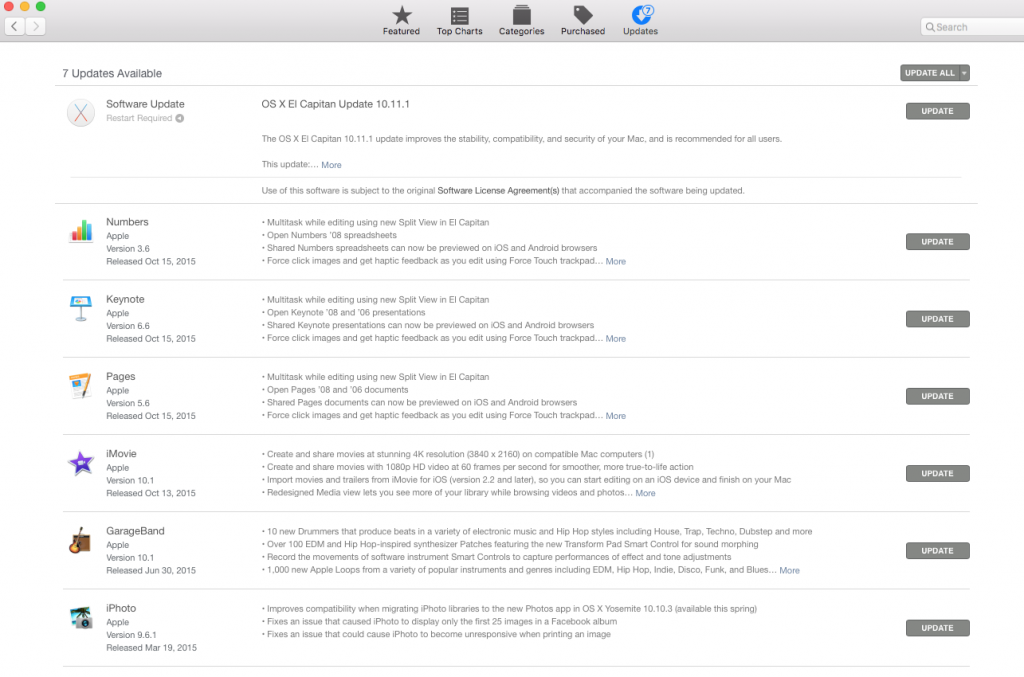Image resolution: width=1024 pixels, height=677 pixels.
Task: Click 'Version 6.6' under Keynote
Action: coord(128,326)
